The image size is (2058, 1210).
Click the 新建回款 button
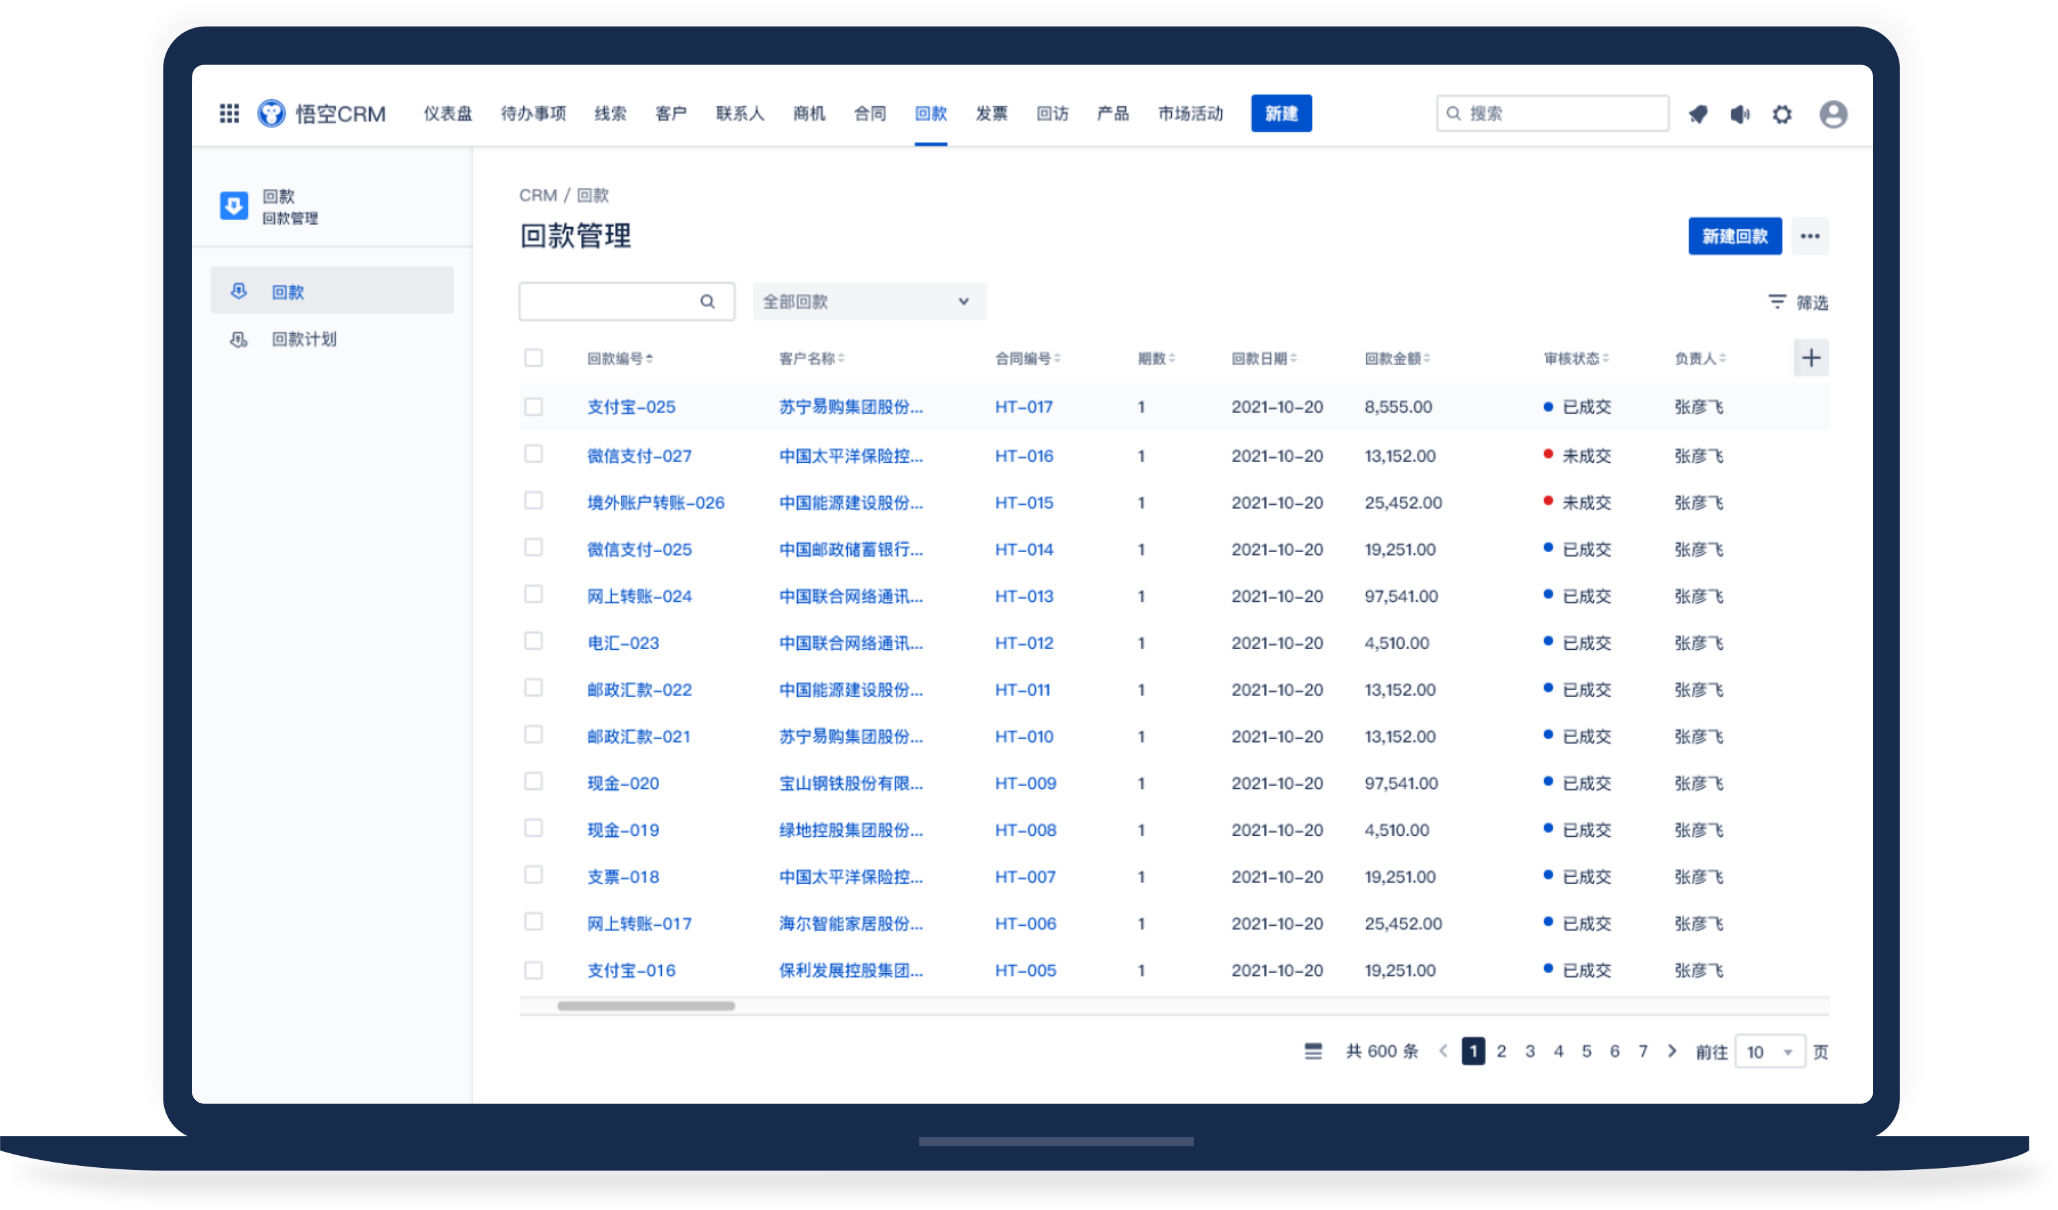pyautogui.click(x=1734, y=237)
